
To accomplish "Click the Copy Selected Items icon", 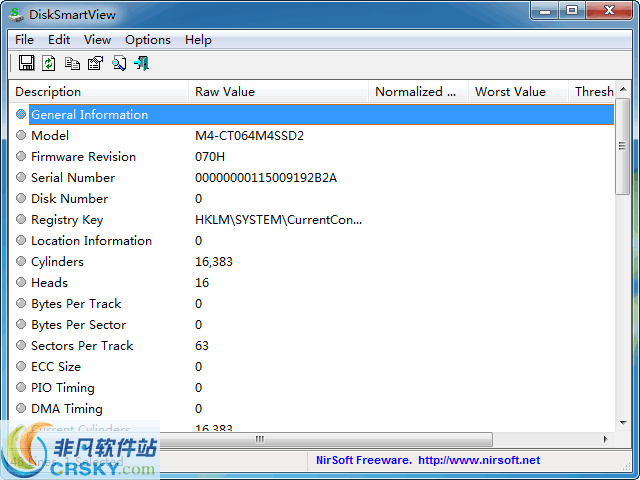I will pyautogui.click(x=72, y=63).
